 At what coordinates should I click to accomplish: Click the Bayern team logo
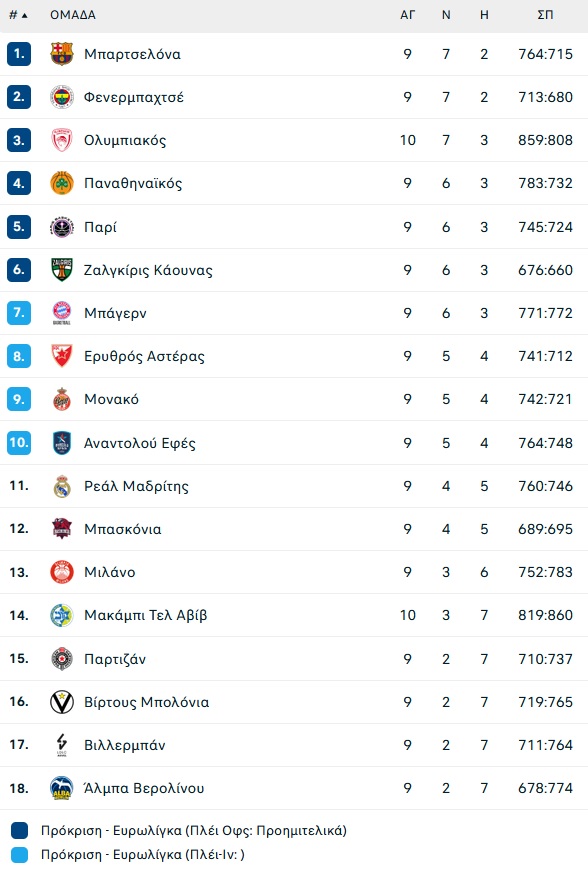[62, 313]
